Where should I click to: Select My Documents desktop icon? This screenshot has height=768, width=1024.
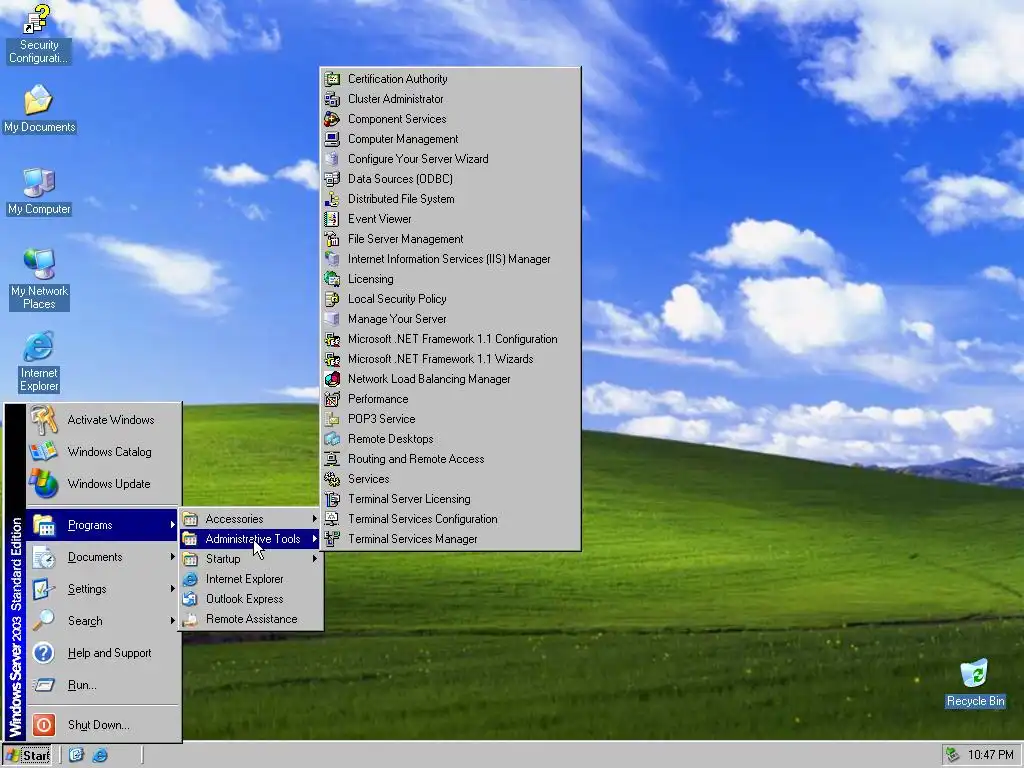[x=39, y=109]
